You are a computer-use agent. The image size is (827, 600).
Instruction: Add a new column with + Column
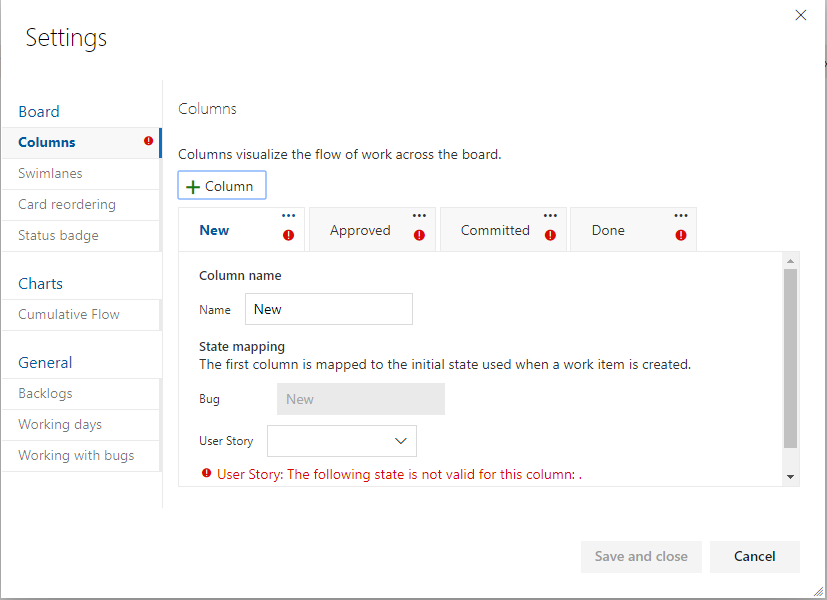[x=222, y=186]
